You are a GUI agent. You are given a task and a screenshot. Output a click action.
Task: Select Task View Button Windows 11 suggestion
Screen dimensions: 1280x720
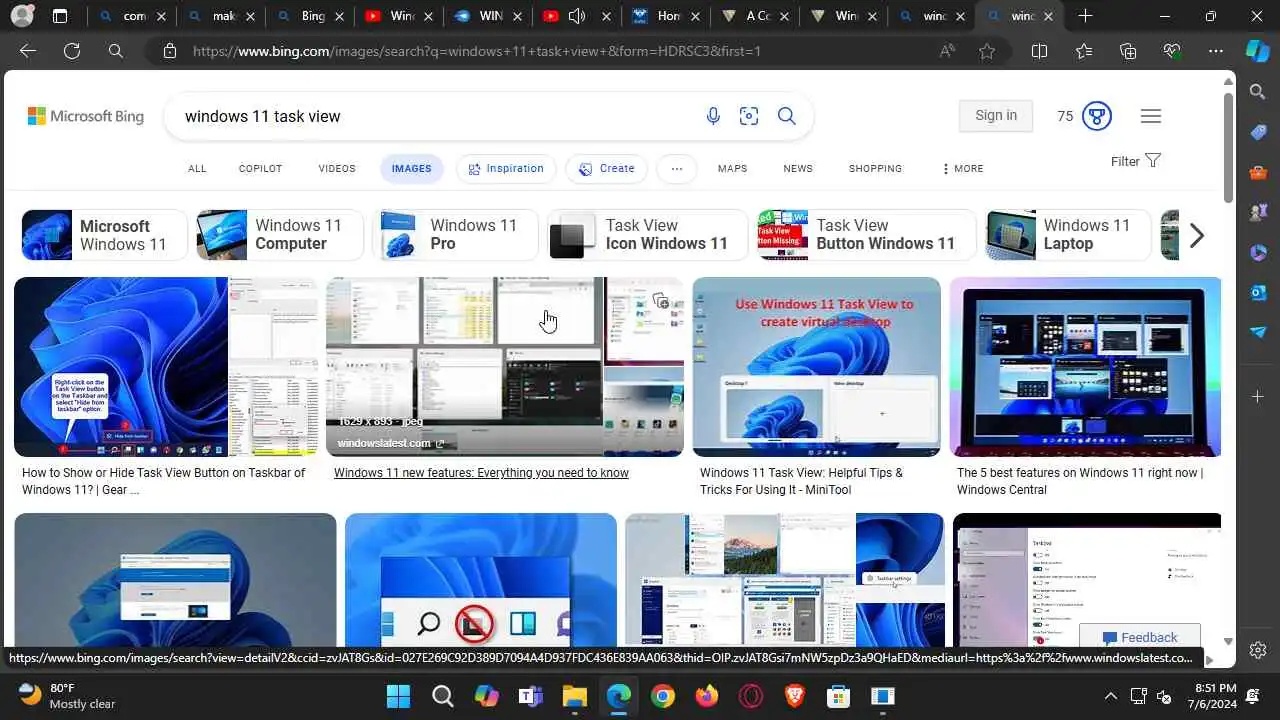pos(867,235)
